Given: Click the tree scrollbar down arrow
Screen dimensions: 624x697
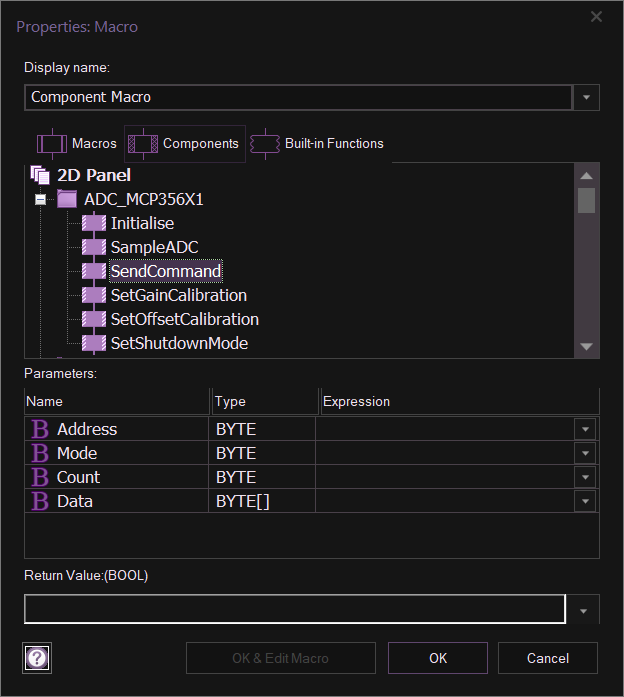Looking at the screenshot, I should click(x=587, y=346).
